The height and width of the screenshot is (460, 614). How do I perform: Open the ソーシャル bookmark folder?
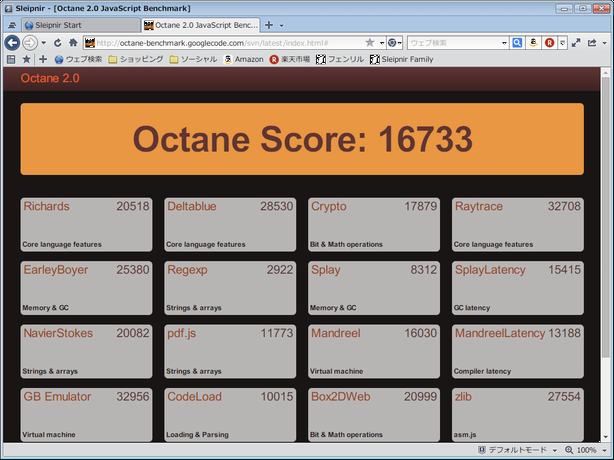[x=193, y=59]
